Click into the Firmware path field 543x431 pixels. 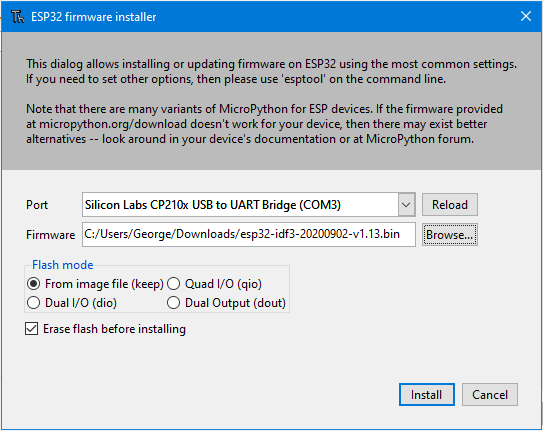[x=249, y=234]
